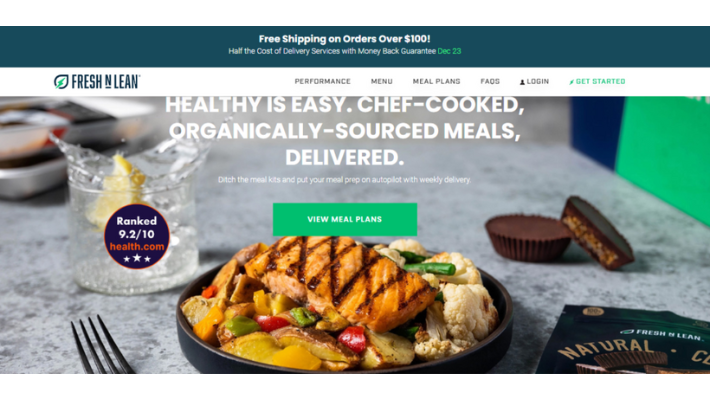
Task: Click the user profile icon beside Login
Action: pyautogui.click(x=522, y=82)
